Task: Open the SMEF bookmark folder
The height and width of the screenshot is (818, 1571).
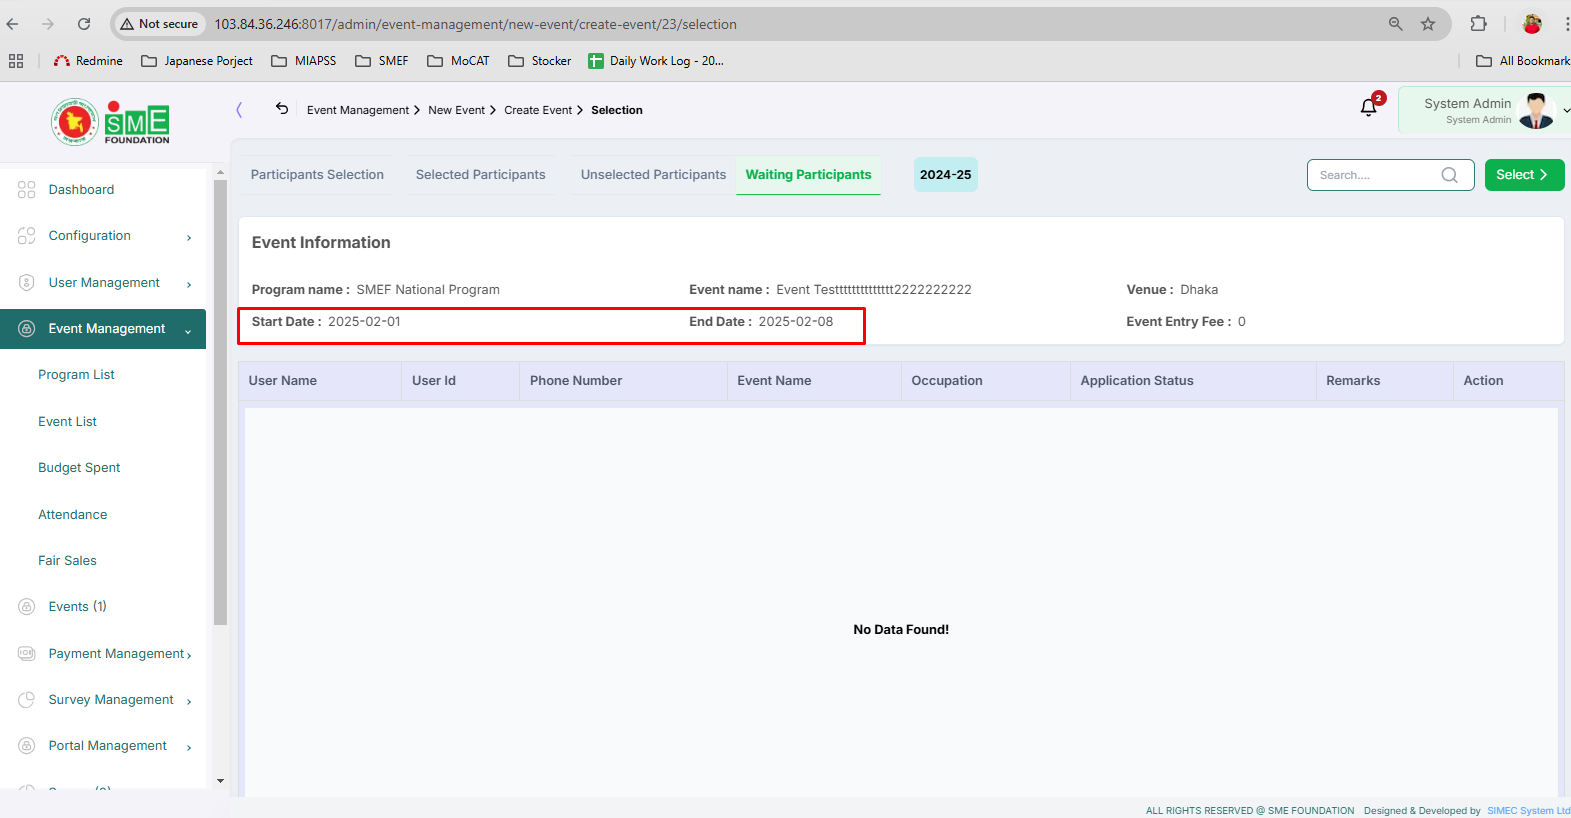Action: 382,61
